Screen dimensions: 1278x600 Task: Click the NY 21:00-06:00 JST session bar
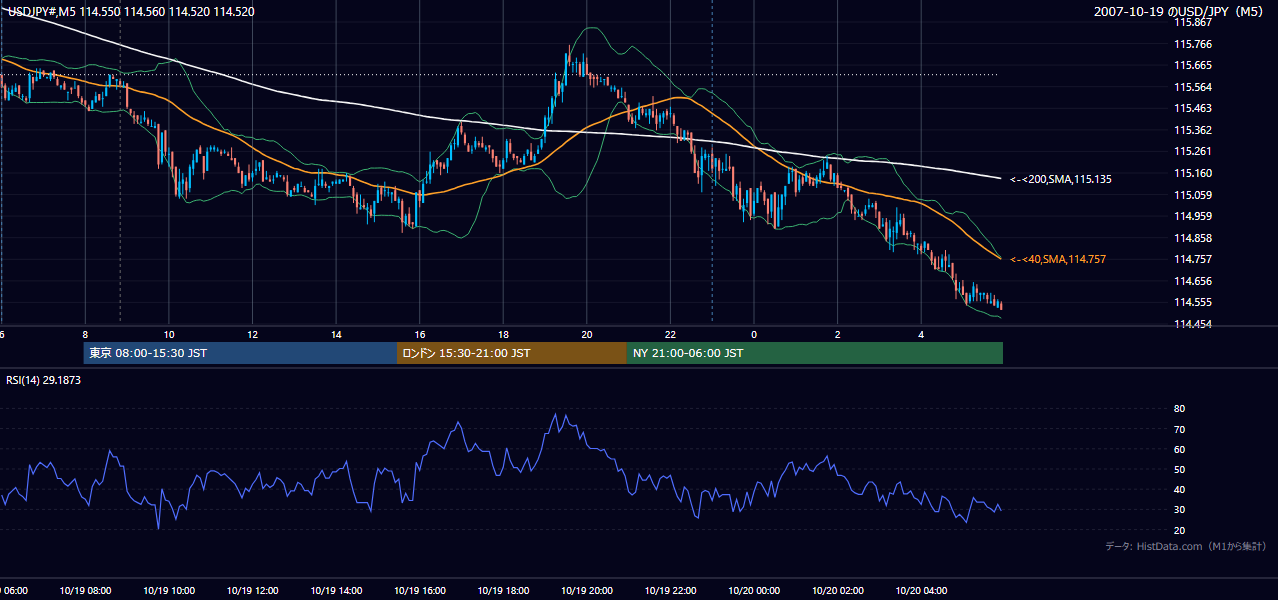click(x=815, y=353)
